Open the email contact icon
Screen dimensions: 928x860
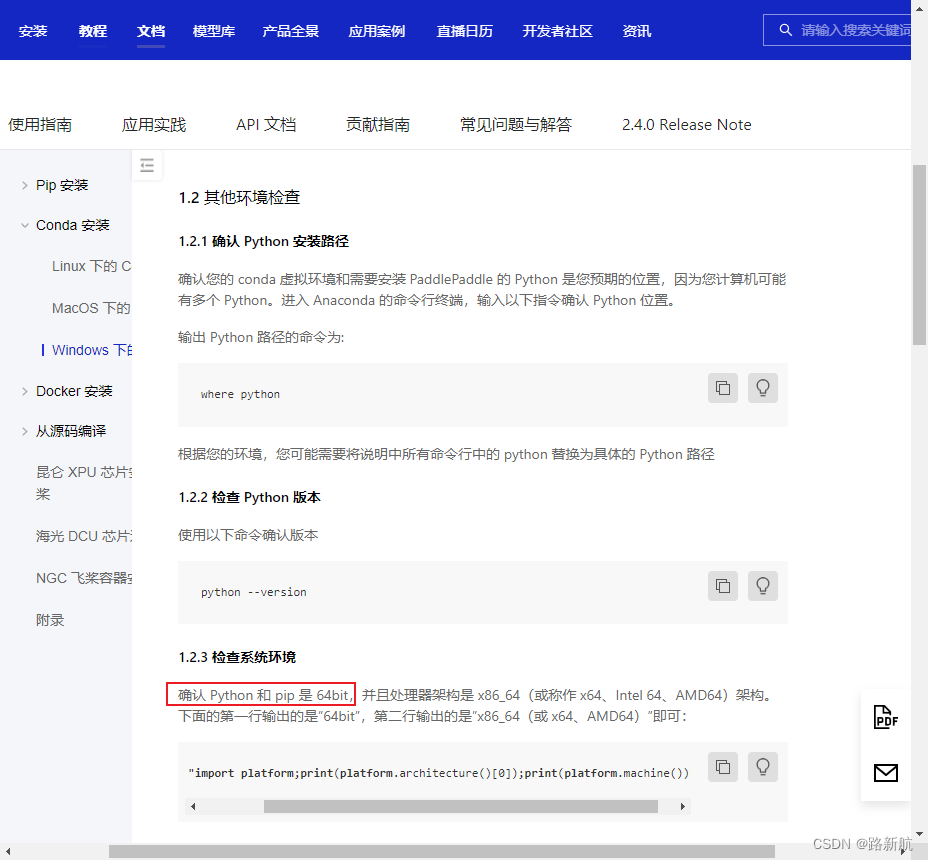(x=886, y=773)
